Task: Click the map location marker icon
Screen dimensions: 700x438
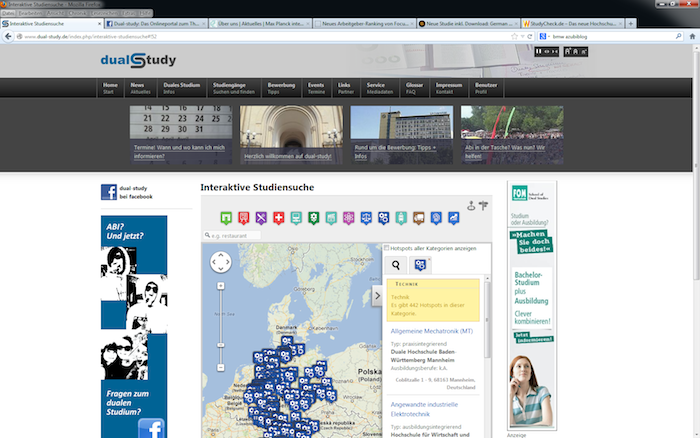Action: click(471, 205)
